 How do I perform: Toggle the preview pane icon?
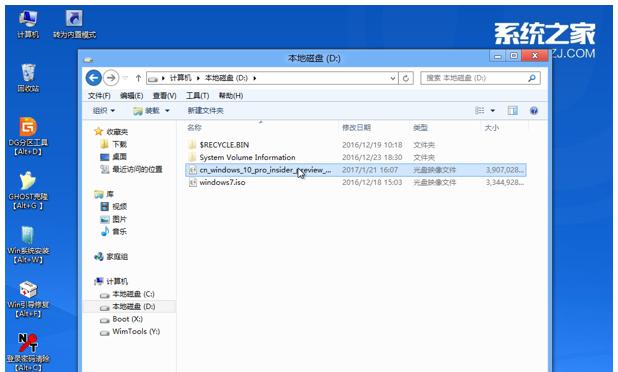(512, 111)
